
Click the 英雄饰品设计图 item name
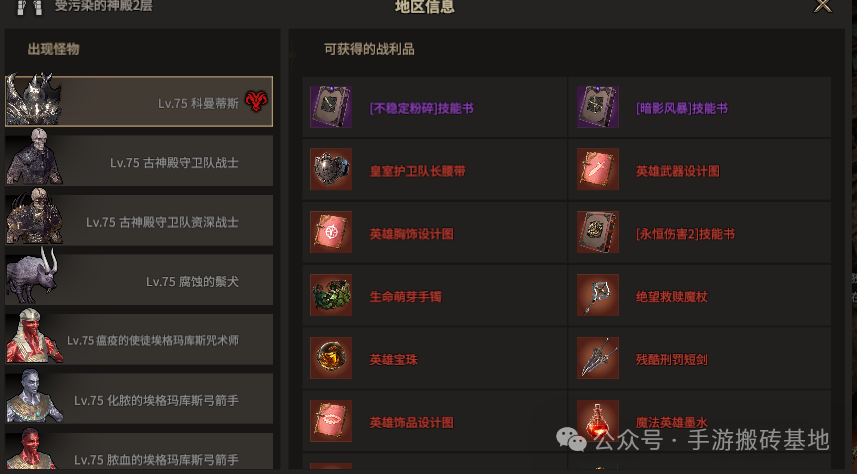coord(412,423)
